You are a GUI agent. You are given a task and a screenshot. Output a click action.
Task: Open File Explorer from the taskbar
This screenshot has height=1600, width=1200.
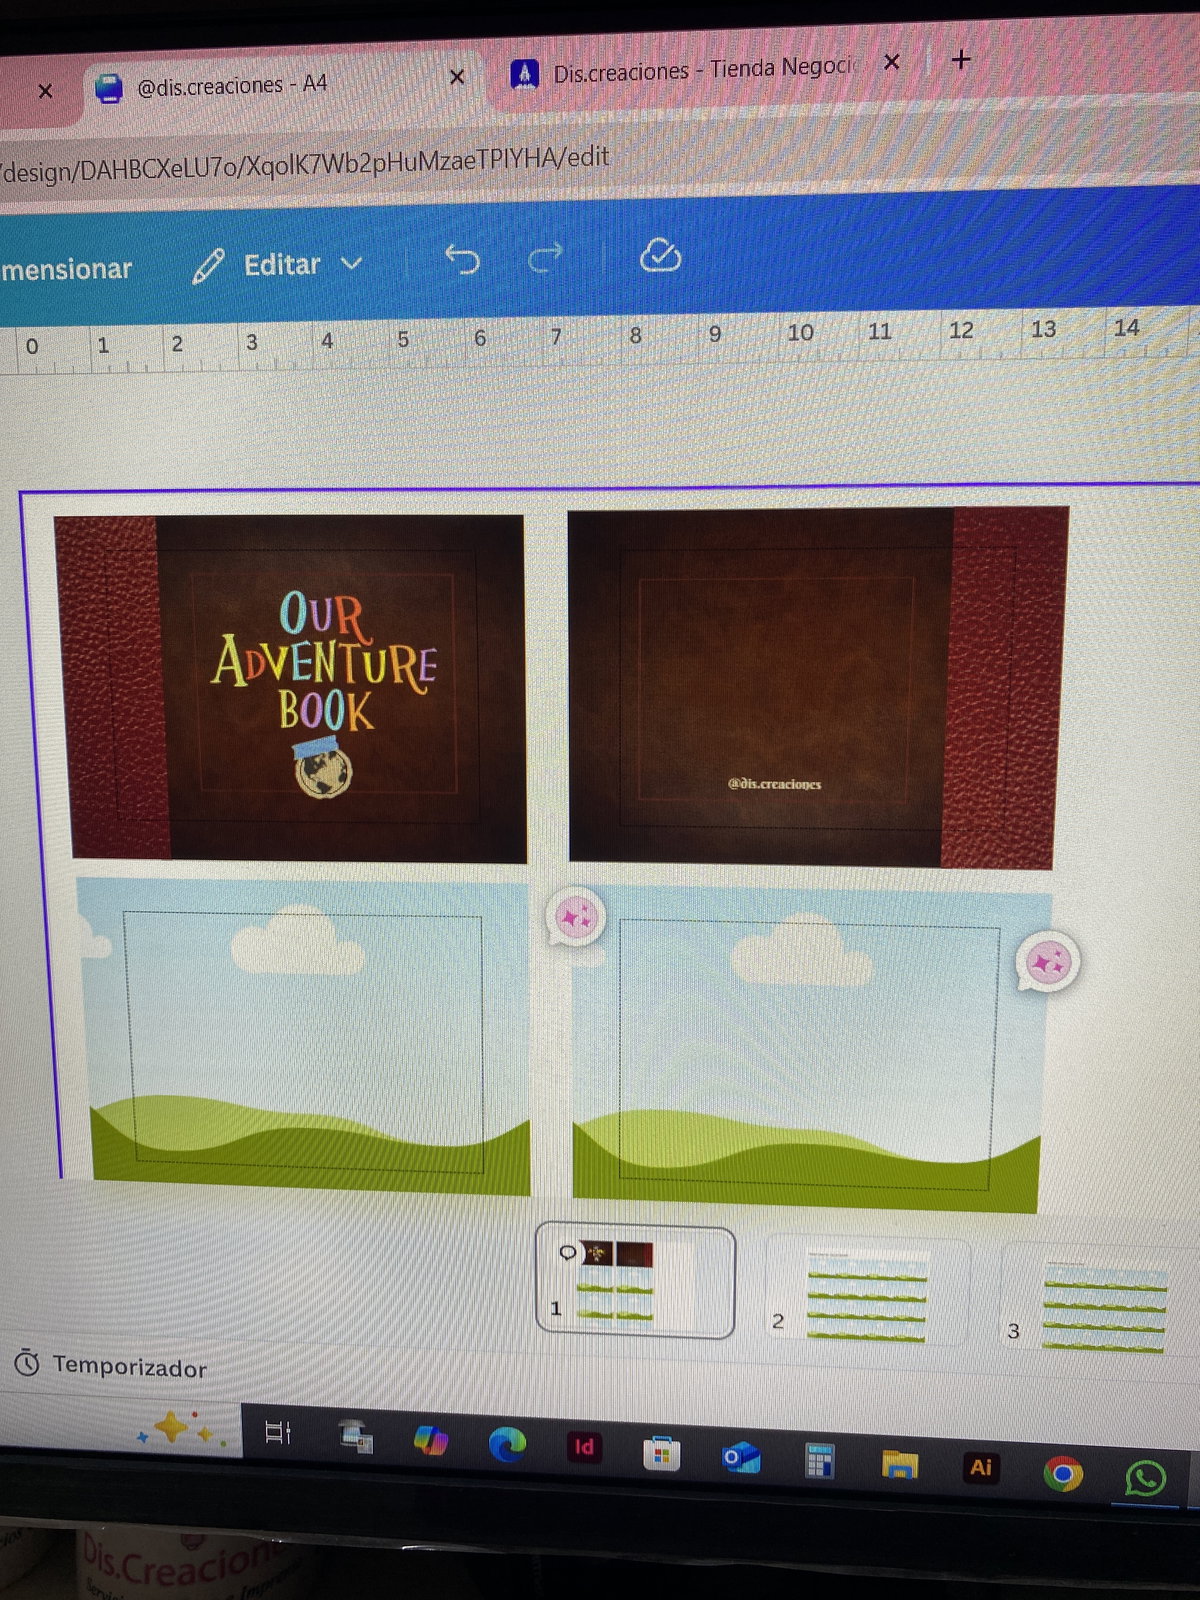pos(900,1464)
